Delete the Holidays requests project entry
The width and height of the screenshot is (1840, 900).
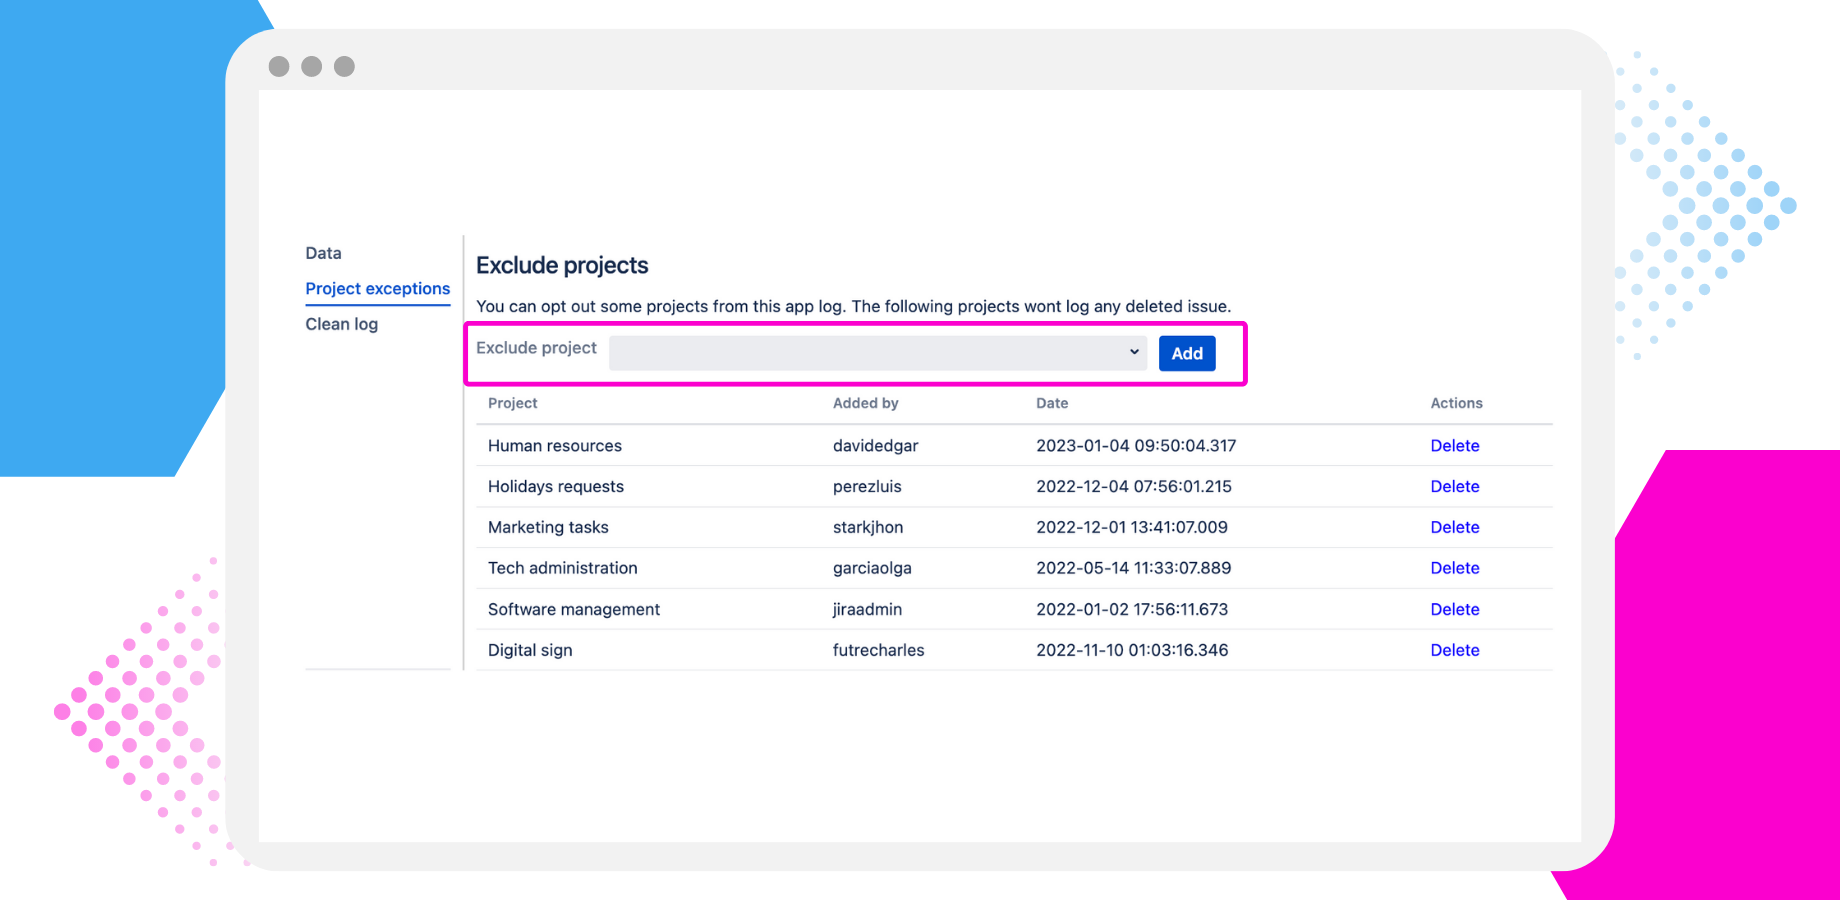tap(1455, 486)
